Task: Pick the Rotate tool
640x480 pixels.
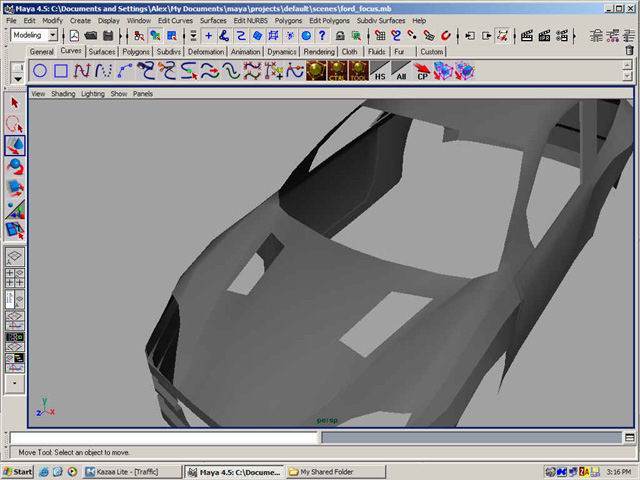Action: pos(15,167)
